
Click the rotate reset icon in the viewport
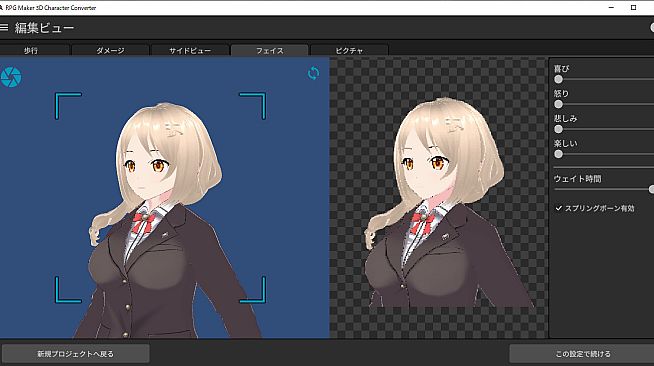(x=313, y=73)
